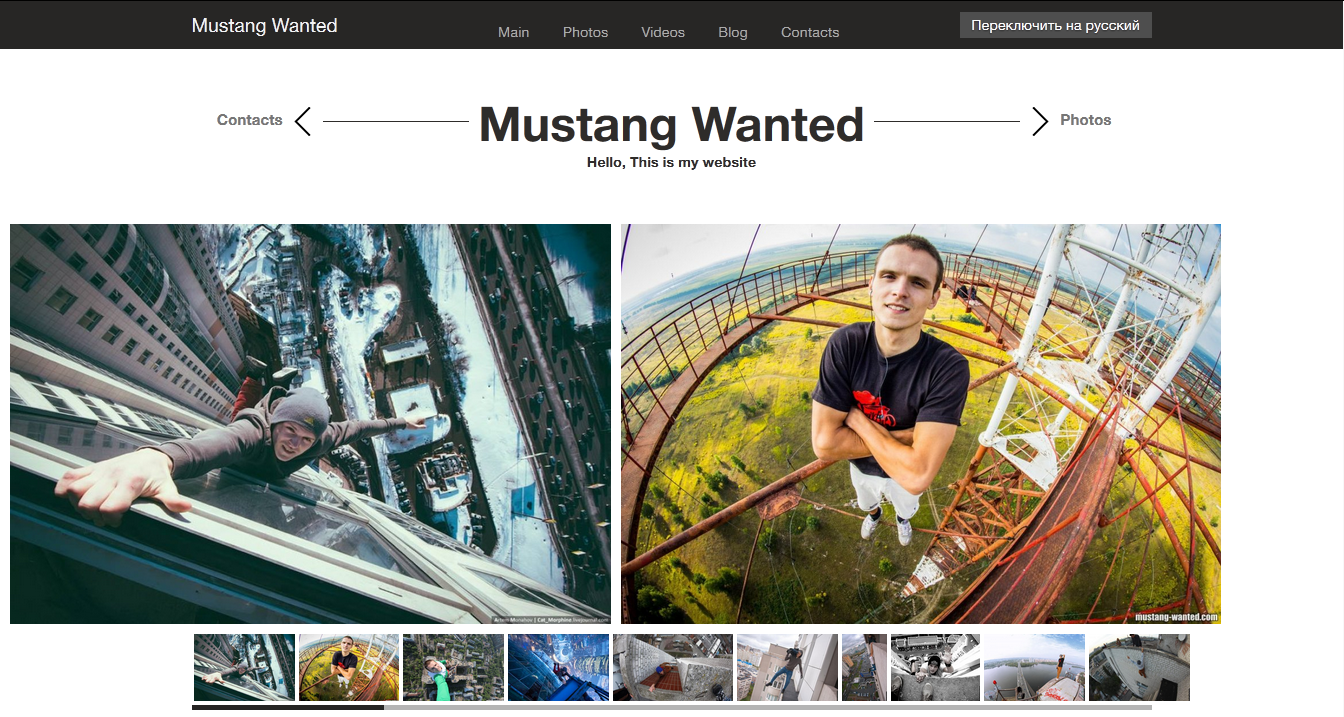Open the Blog navigation item
Viewport: 1344px width, 717px height.
[733, 32]
